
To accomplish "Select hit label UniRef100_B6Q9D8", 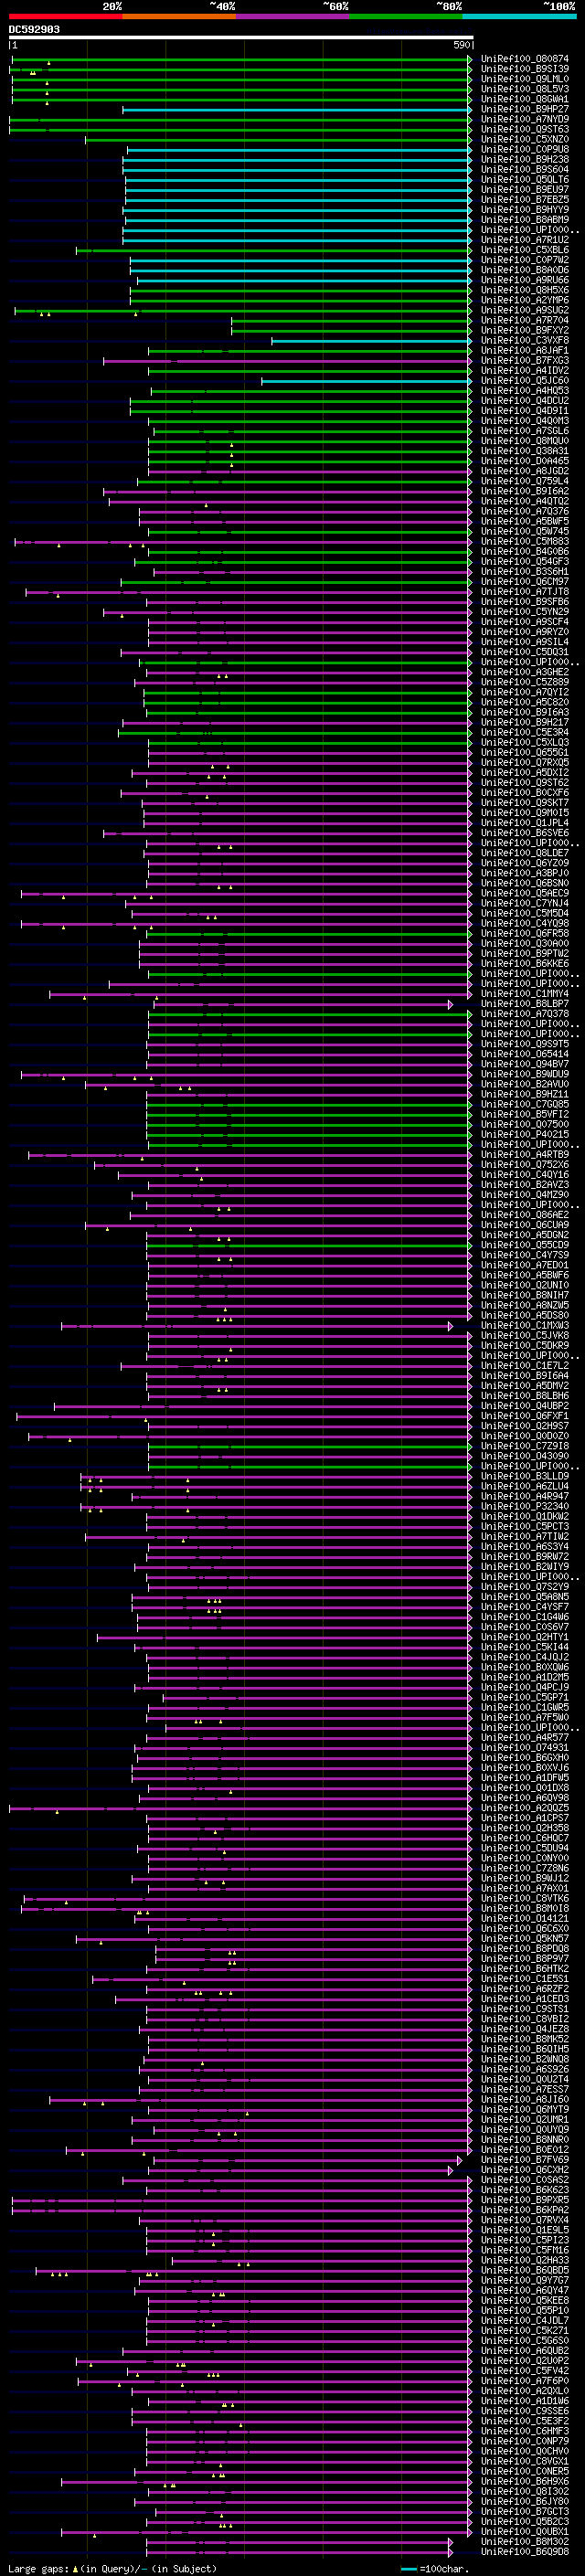I will pos(525,2551).
